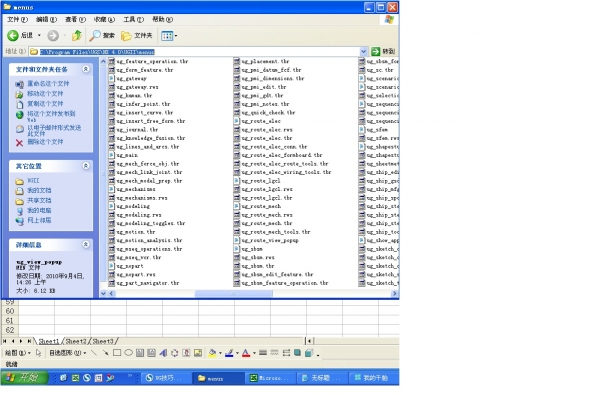
Task: Click Select Objects arrow pointer icon
Action: tap(38, 353)
